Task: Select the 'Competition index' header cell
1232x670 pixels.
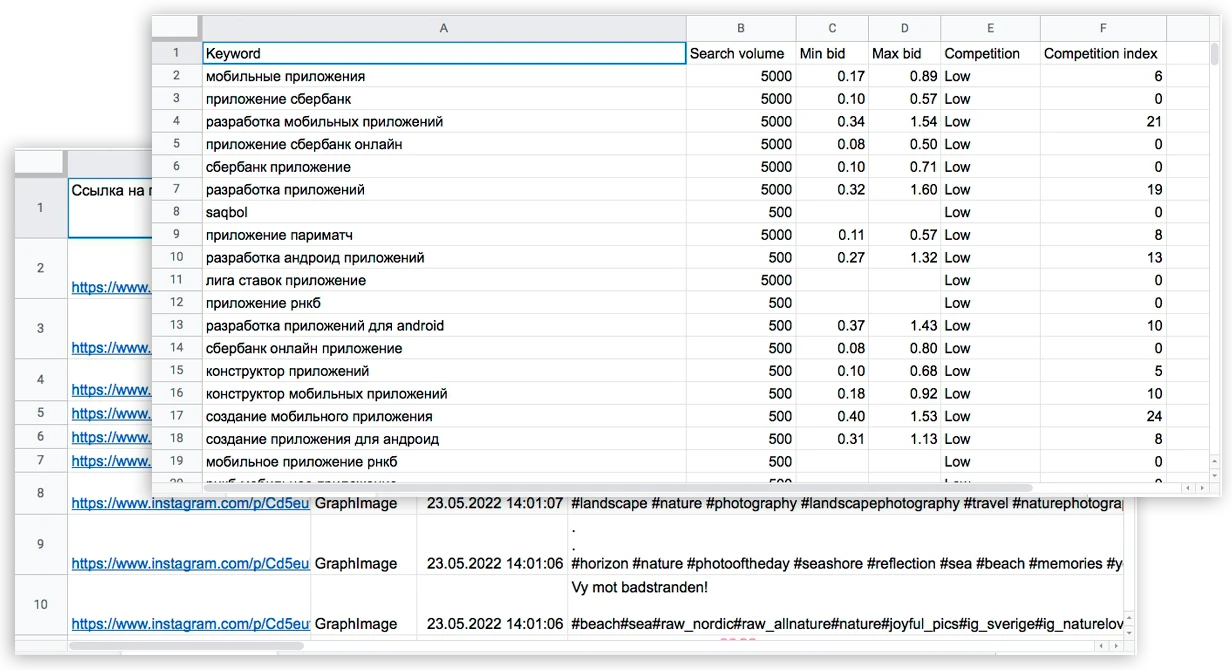Action: point(1103,54)
